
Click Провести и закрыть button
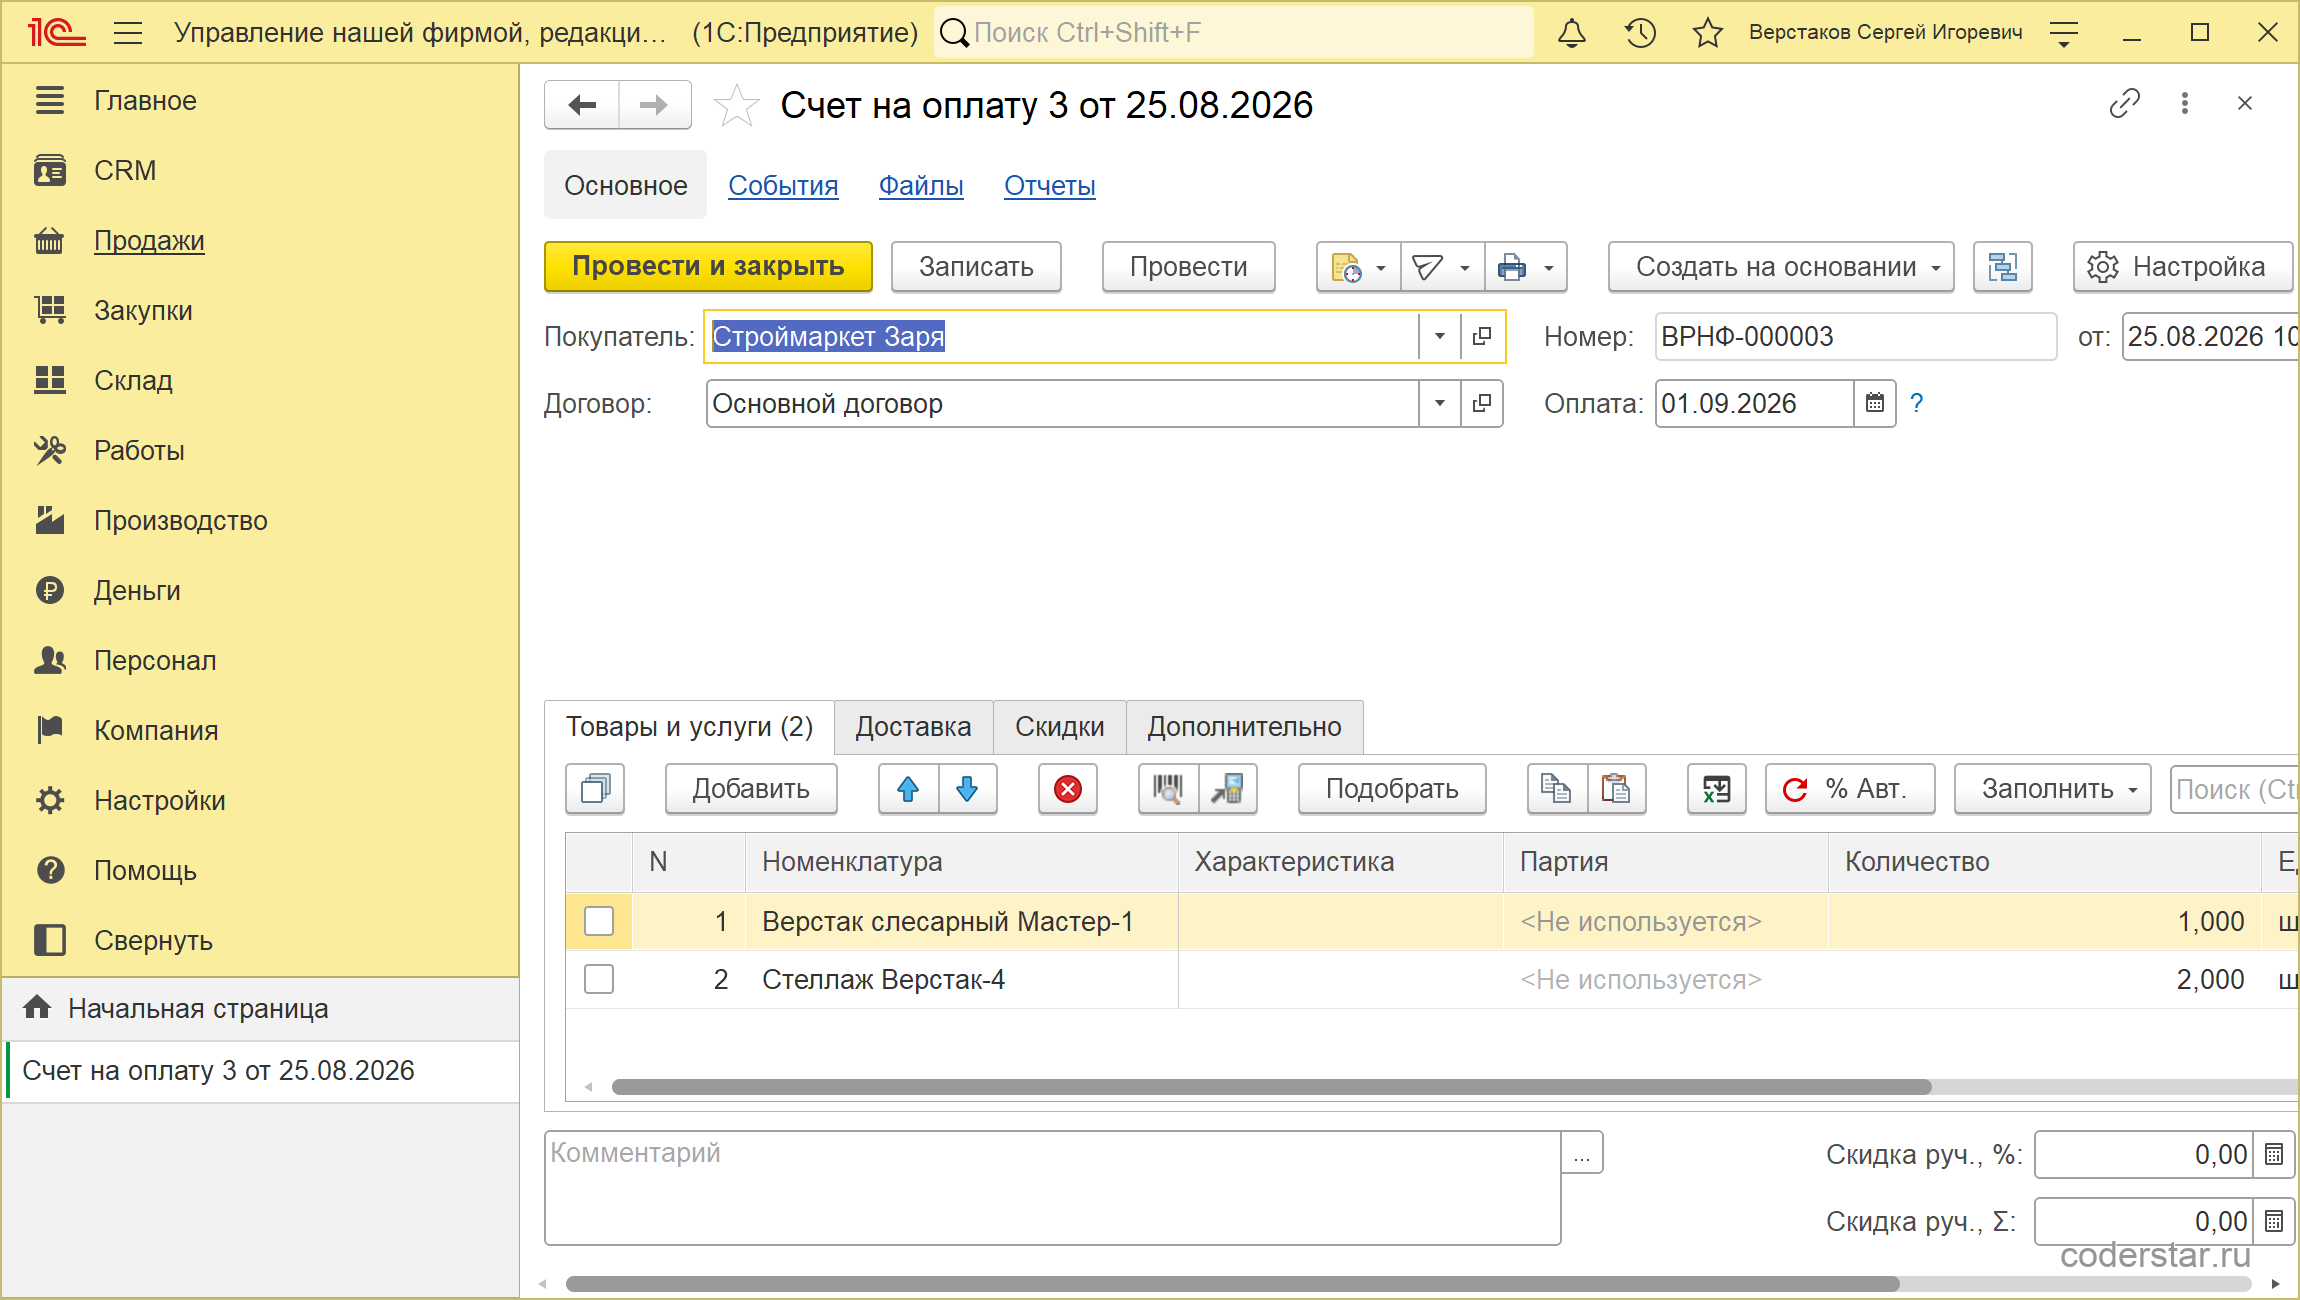click(708, 267)
